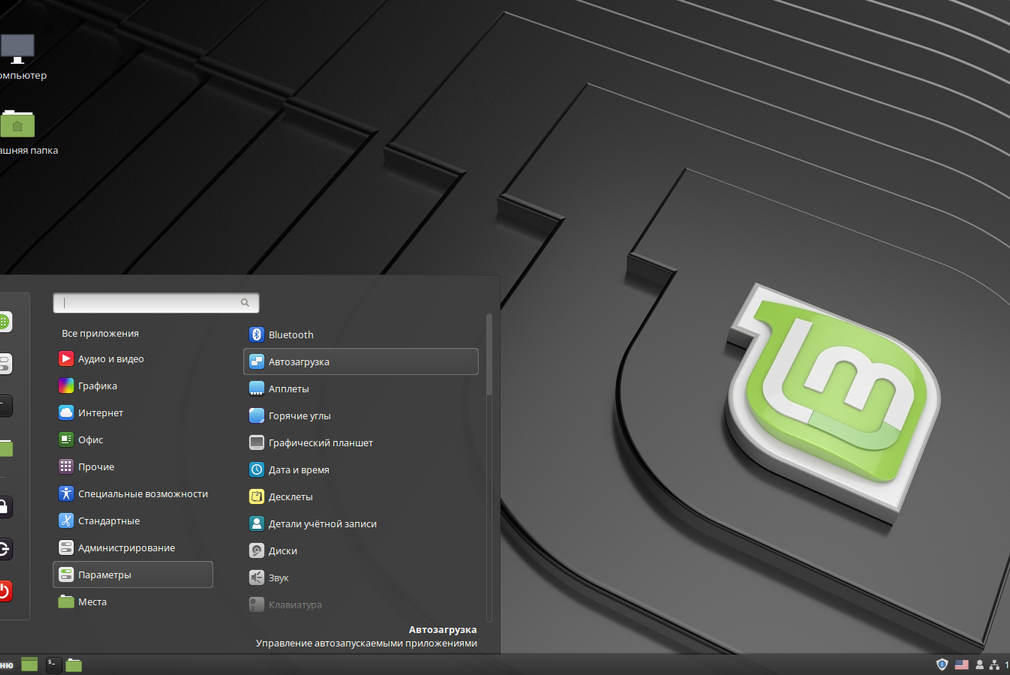Open the file manager from the panel
The image size is (1010, 675).
(74, 664)
